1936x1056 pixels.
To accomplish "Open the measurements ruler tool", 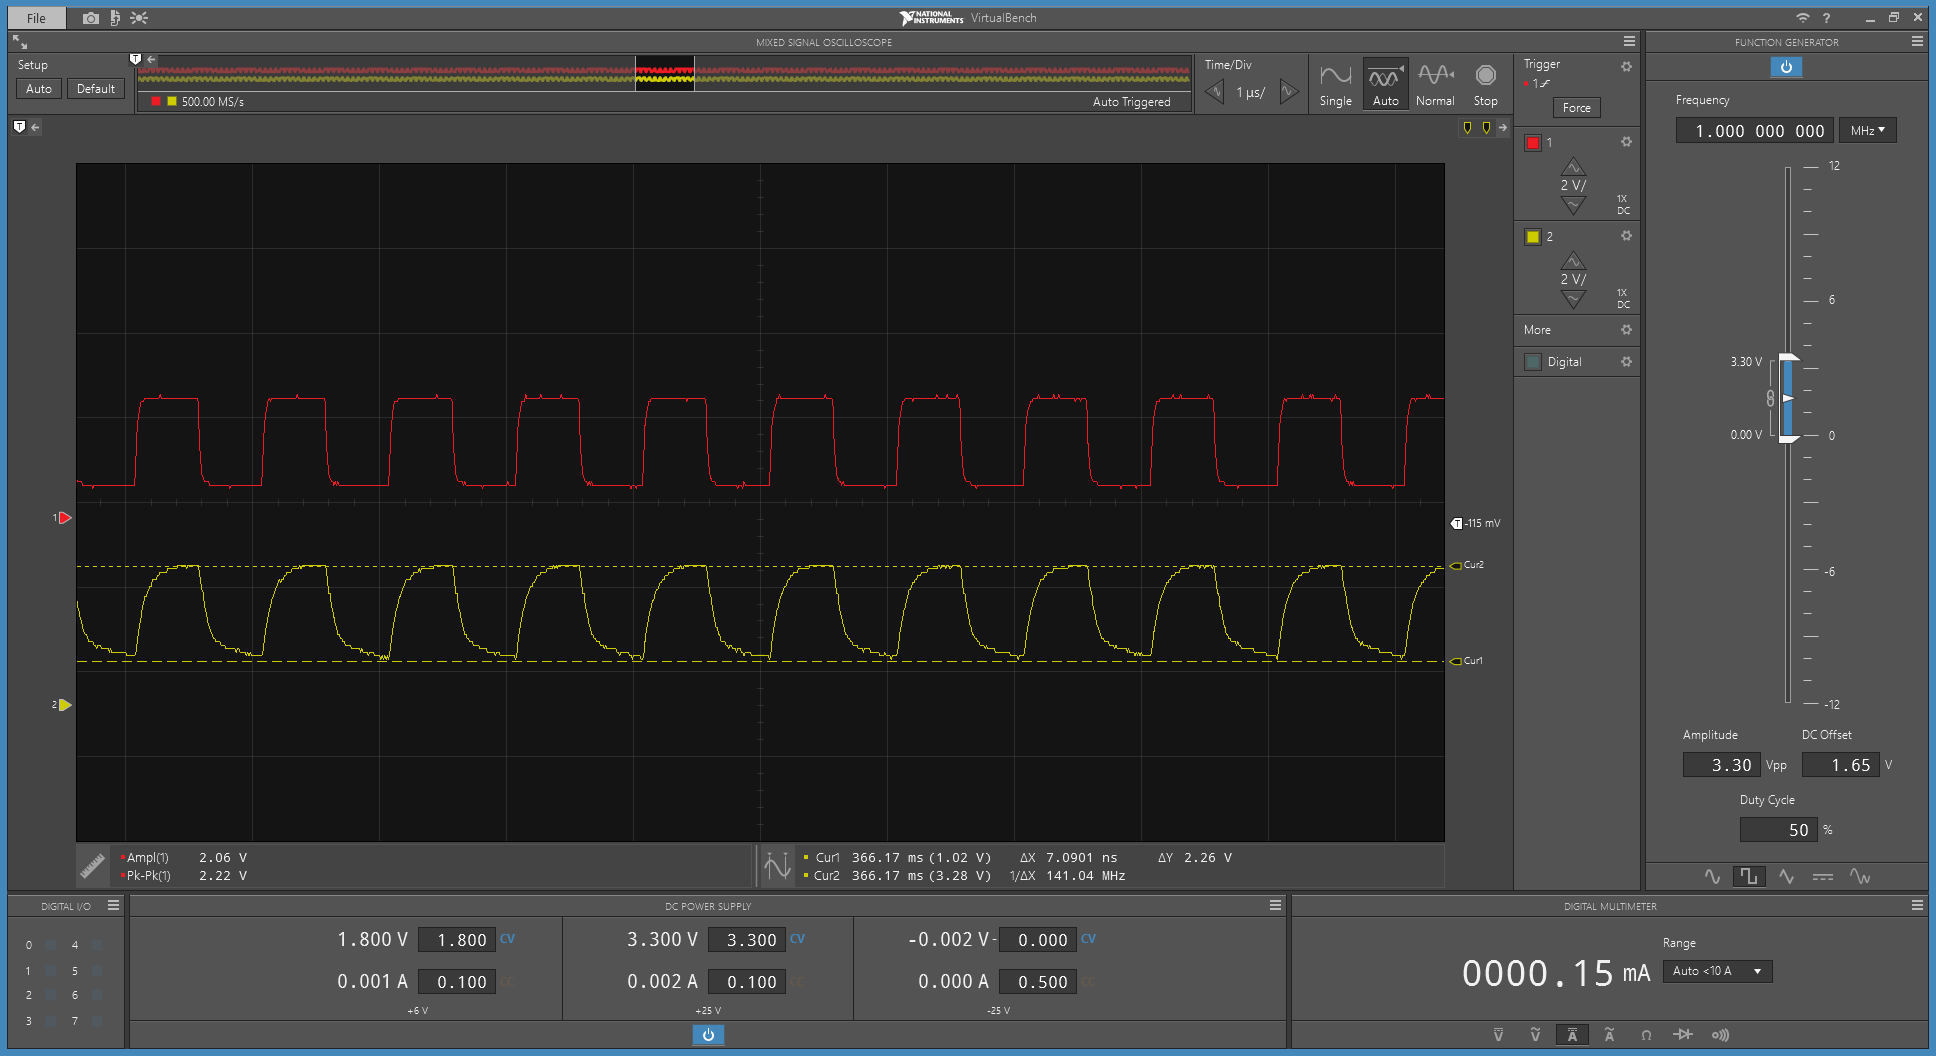I will (x=93, y=866).
